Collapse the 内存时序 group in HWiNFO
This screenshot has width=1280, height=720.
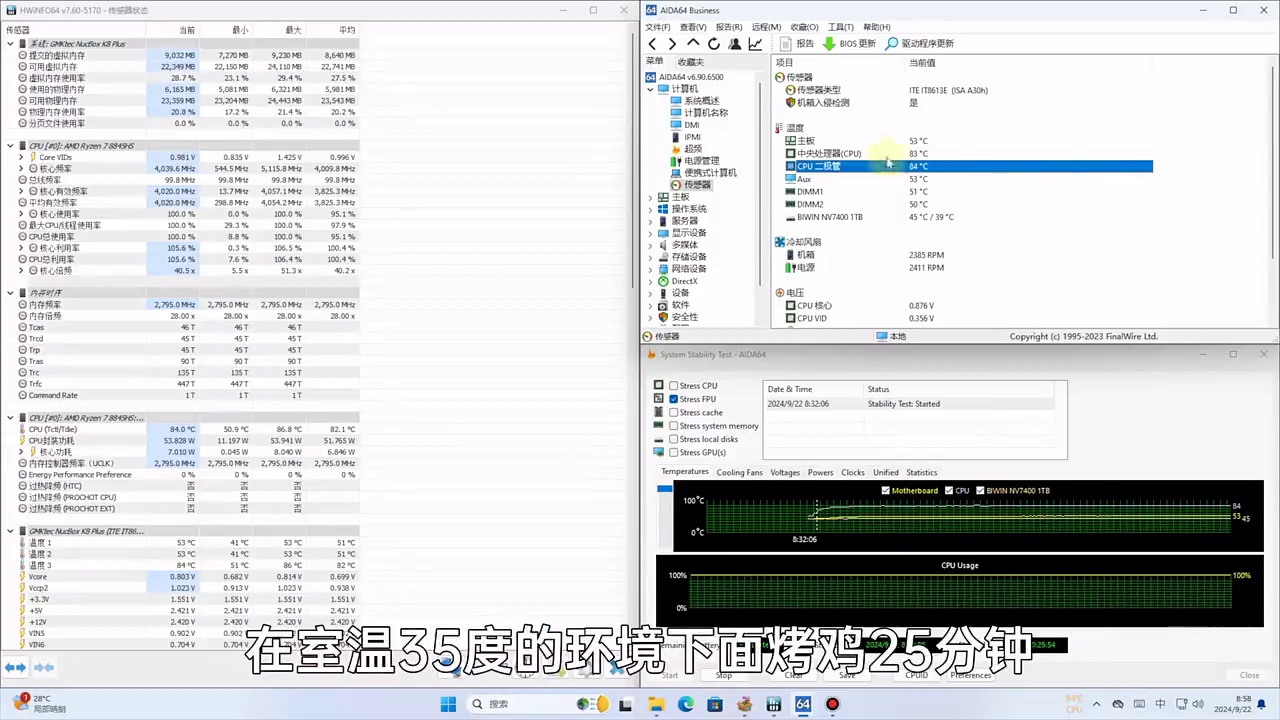(x=11, y=293)
